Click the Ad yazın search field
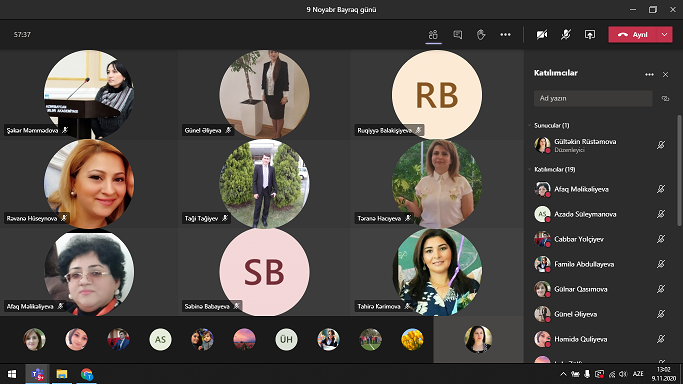 point(593,98)
